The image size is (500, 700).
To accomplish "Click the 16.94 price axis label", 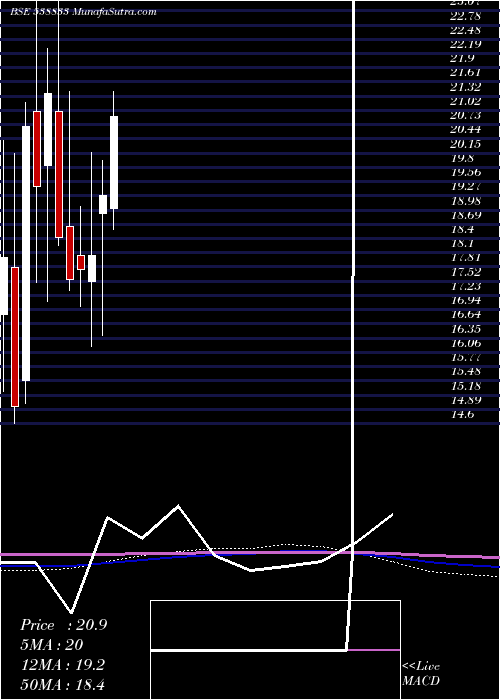I will pyautogui.click(x=466, y=300).
